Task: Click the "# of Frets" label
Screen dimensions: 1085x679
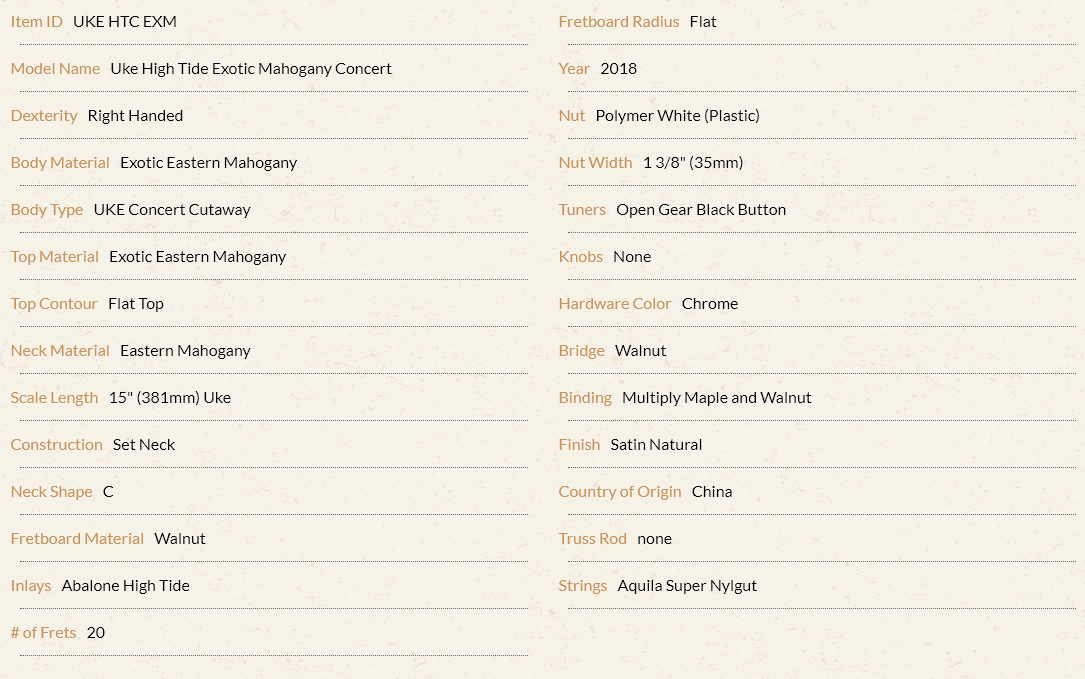Action: click(44, 633)
